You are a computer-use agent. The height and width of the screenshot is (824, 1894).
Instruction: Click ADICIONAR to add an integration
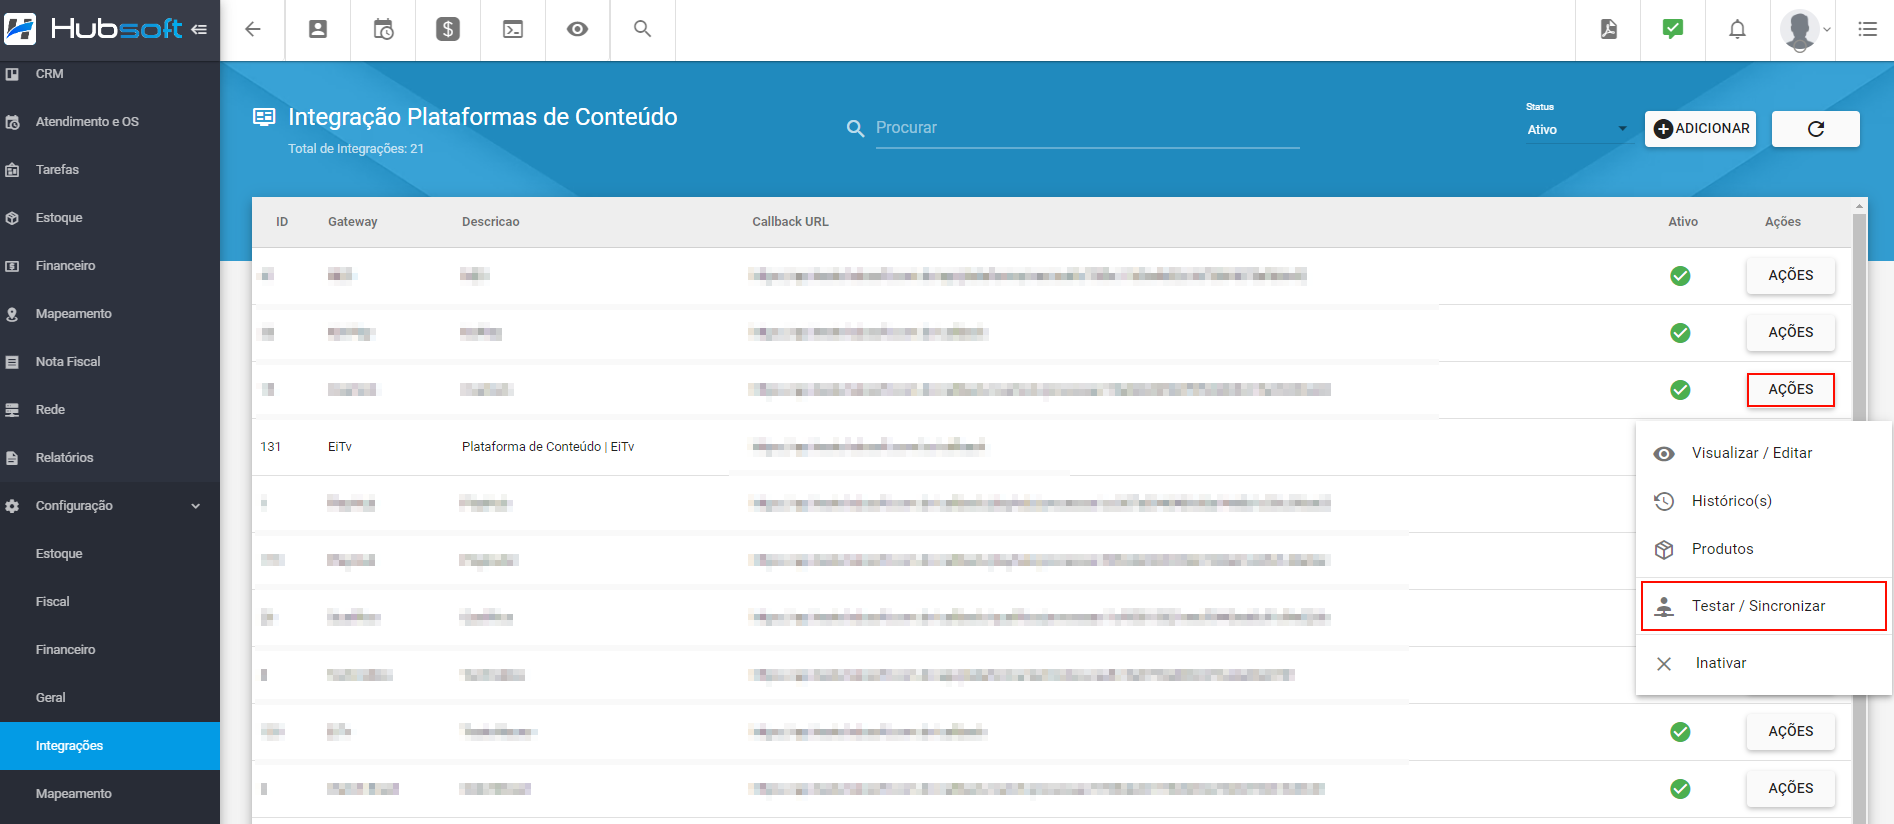1700,129
